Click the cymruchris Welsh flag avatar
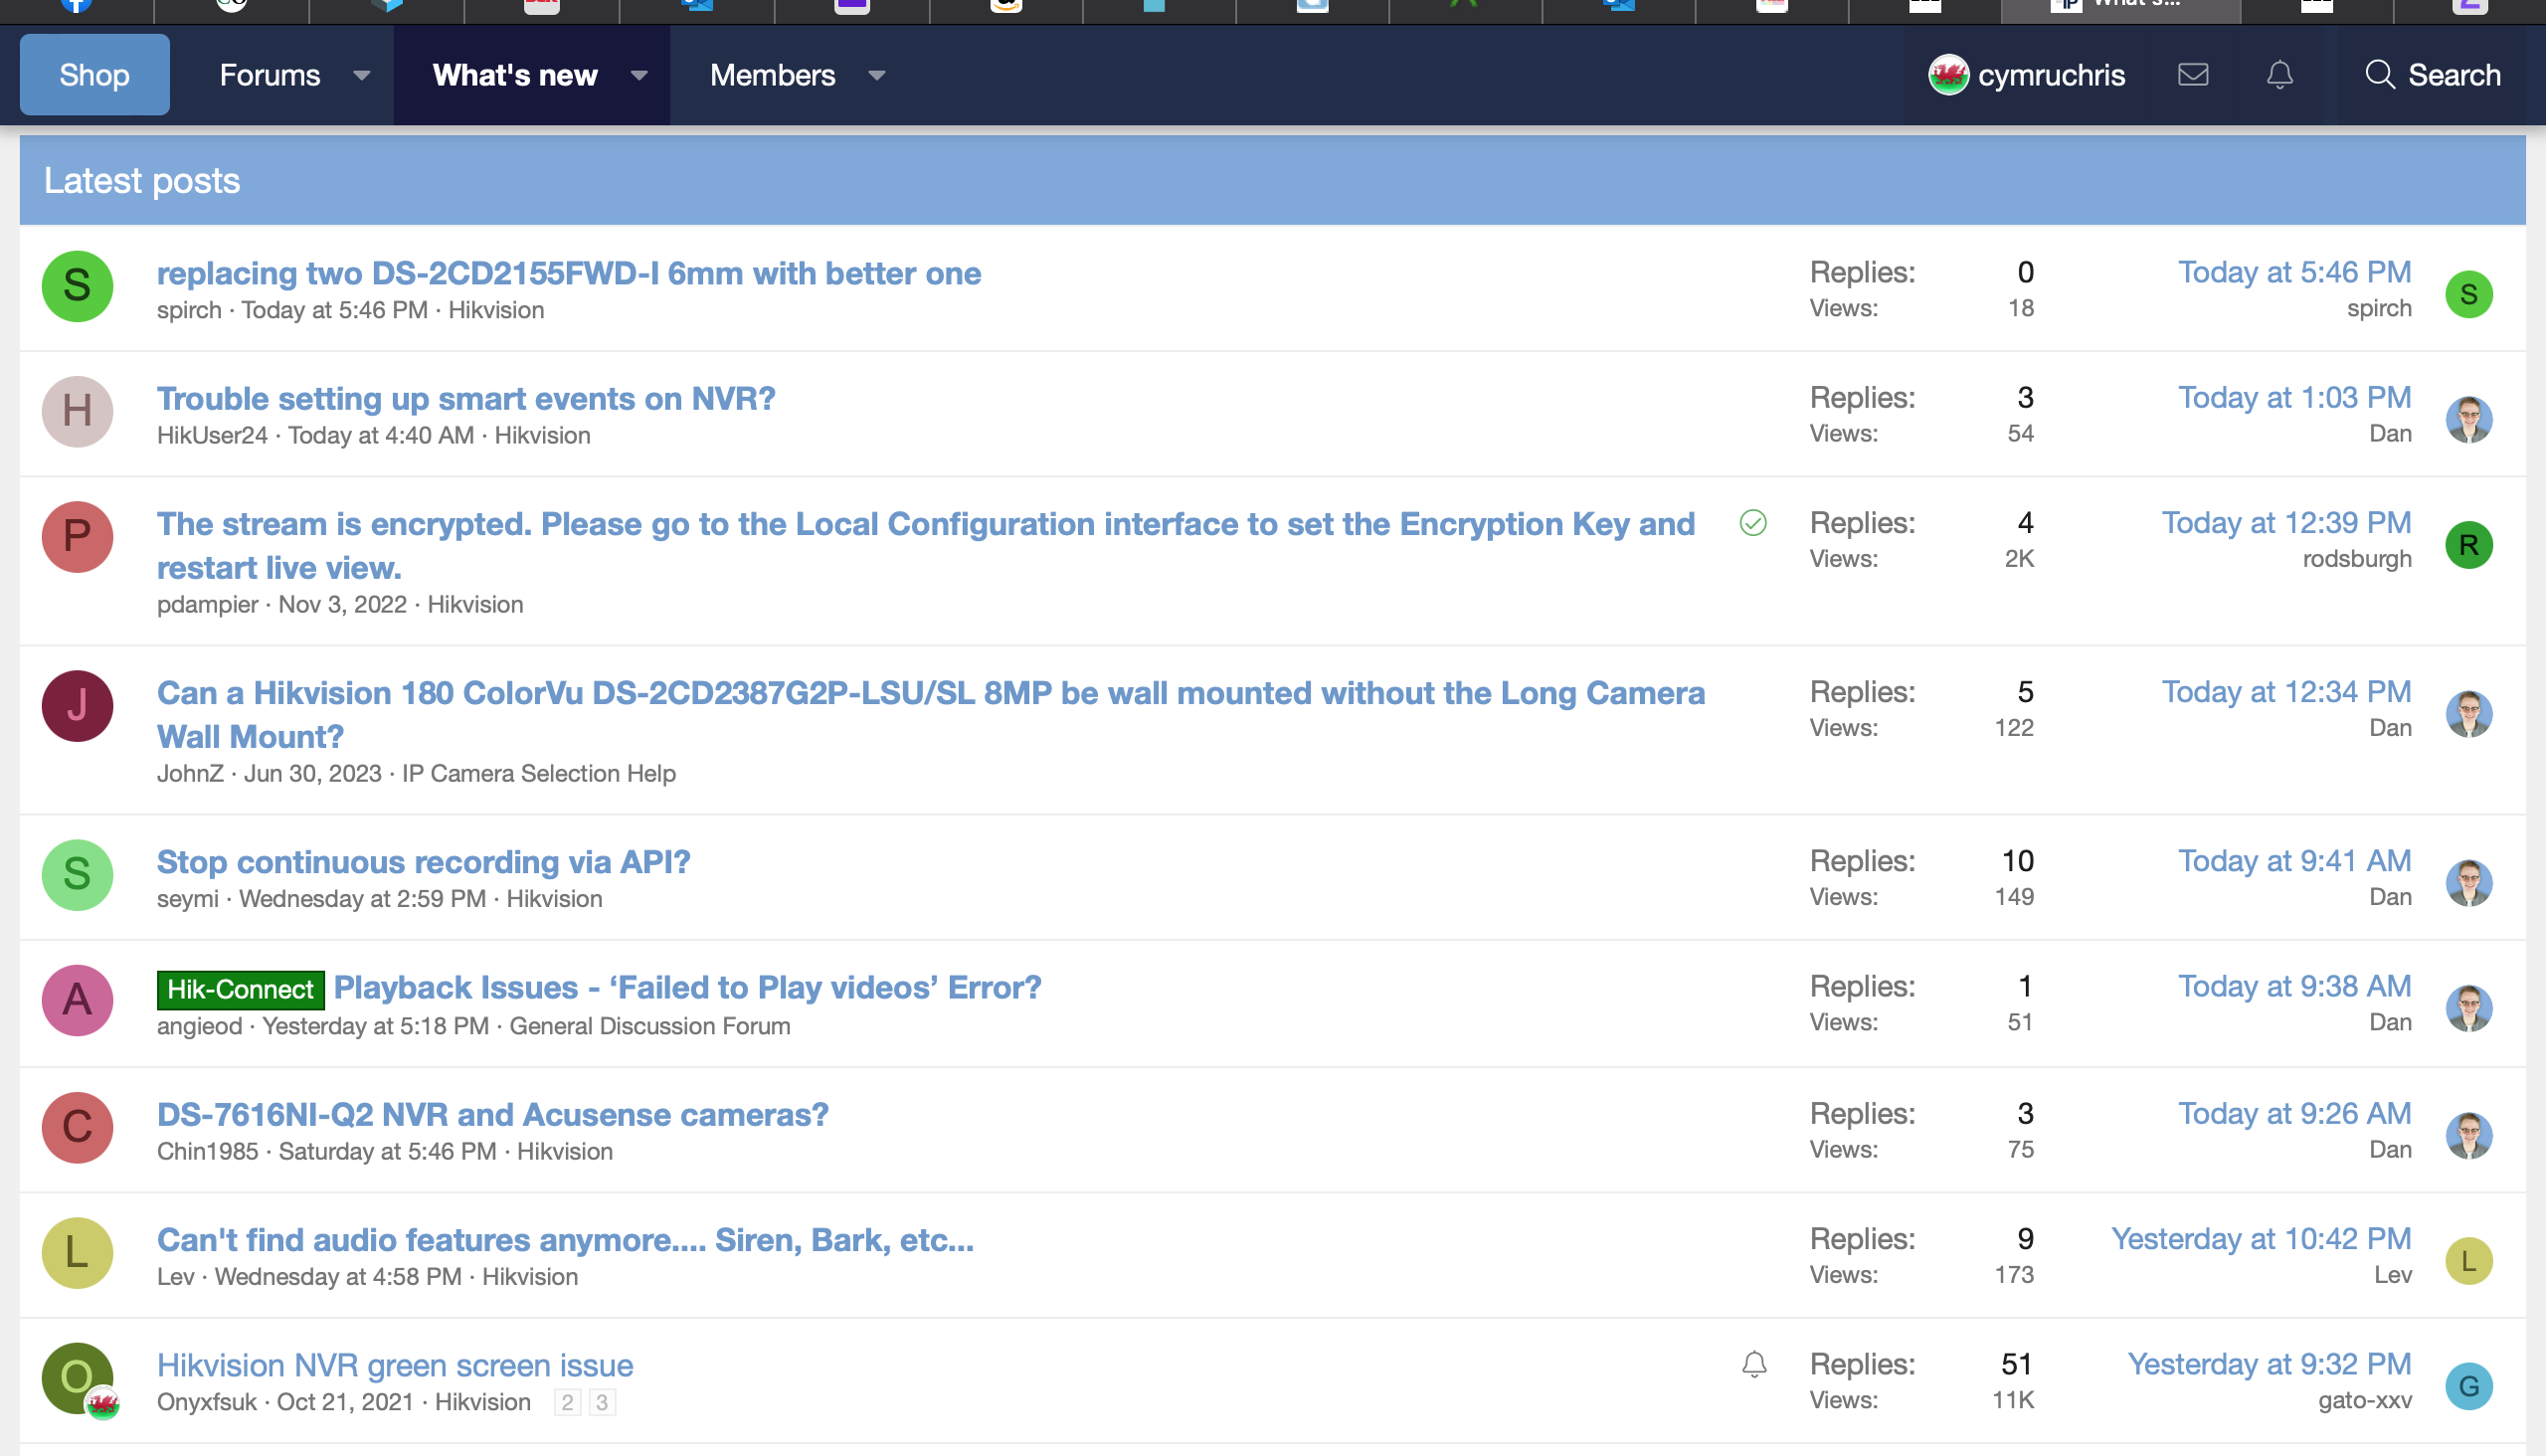The width and height of the screenshot is (2546, 1456). [1948, 75]
